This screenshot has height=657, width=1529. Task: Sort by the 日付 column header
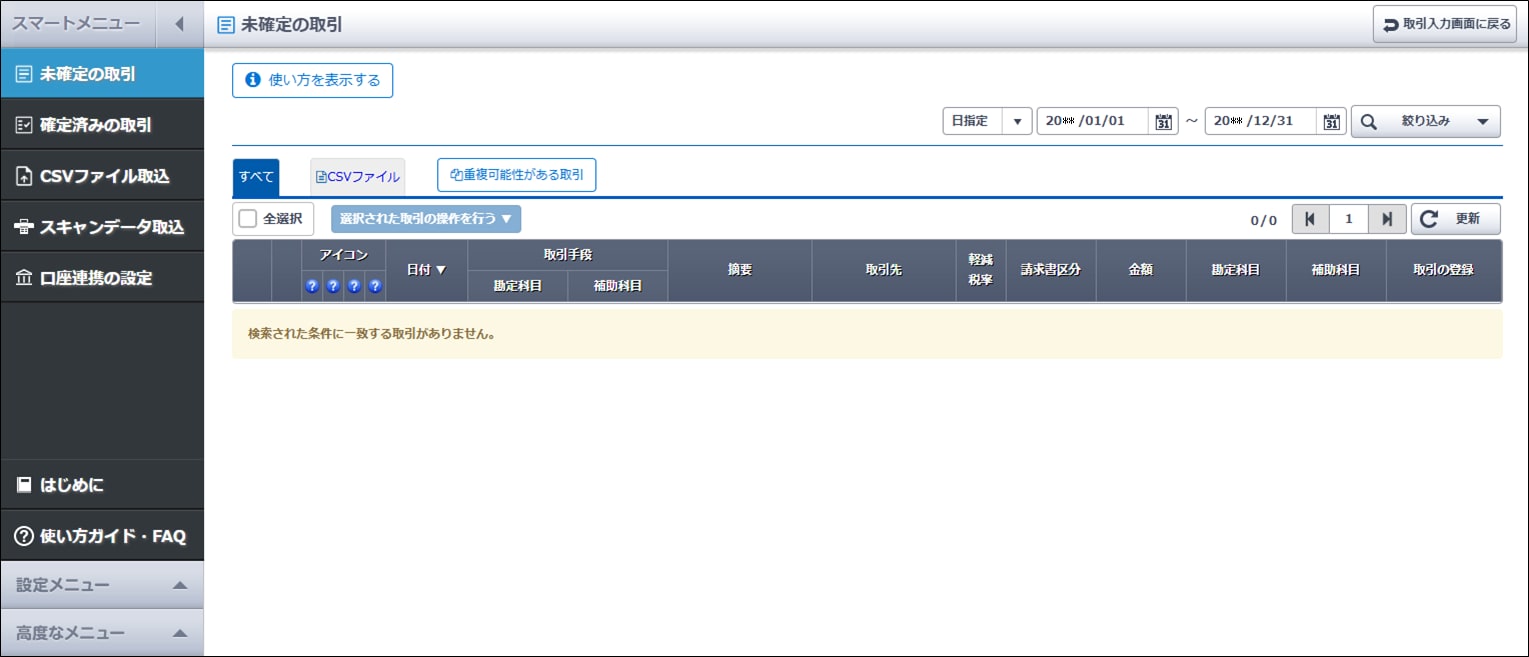point(426,270)
